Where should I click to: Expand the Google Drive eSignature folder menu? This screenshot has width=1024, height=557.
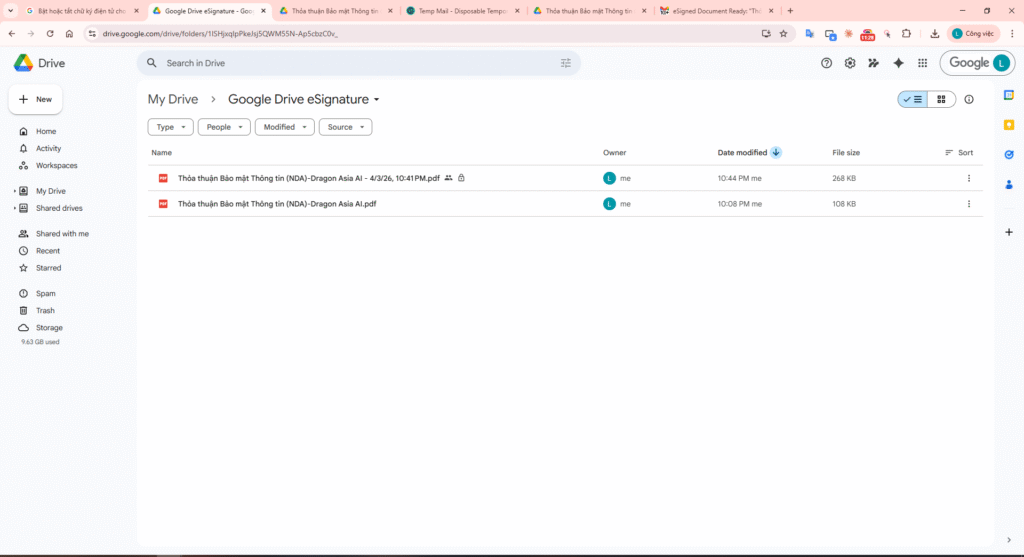(377, 100)
